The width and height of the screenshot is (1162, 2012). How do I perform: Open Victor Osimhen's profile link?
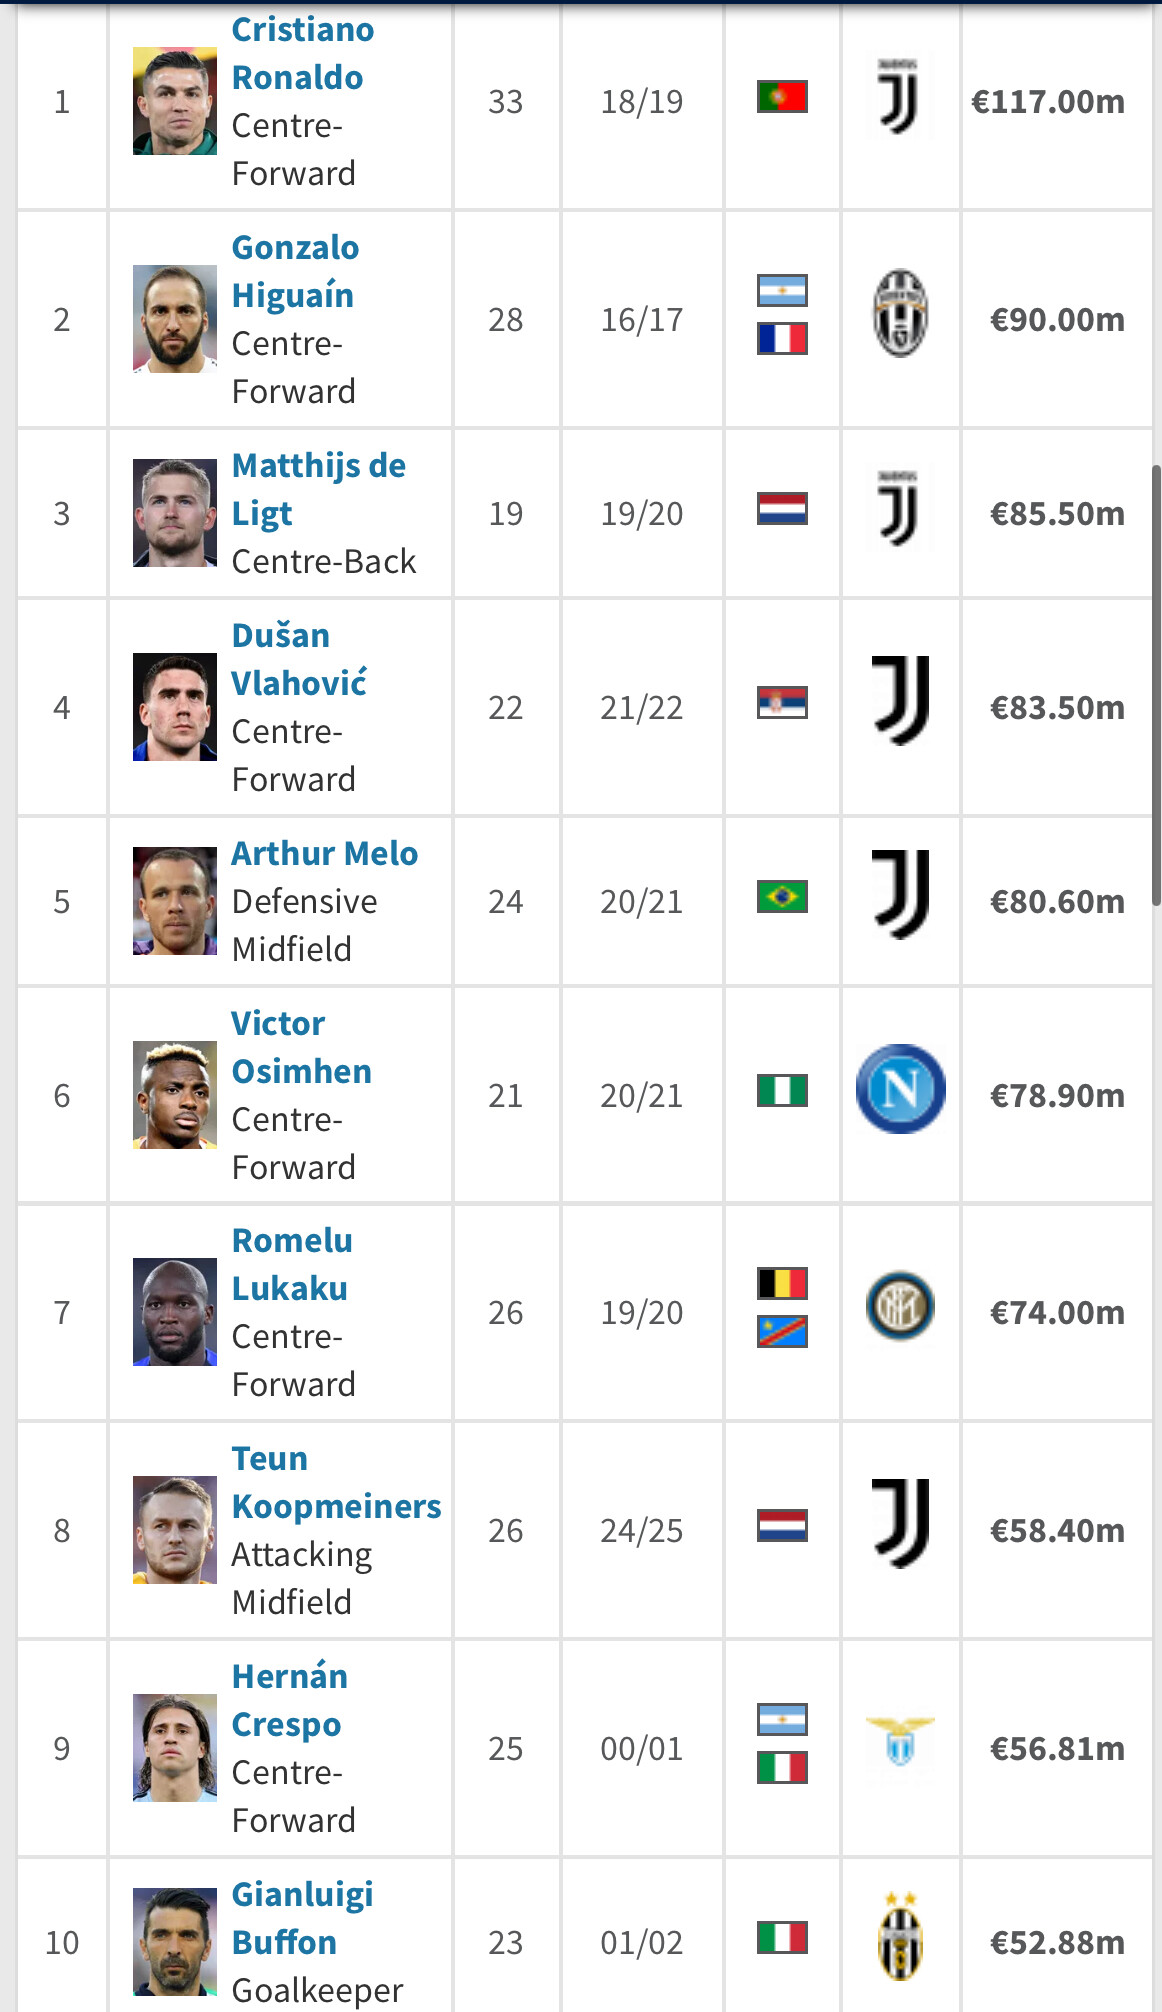[300, 1047]
